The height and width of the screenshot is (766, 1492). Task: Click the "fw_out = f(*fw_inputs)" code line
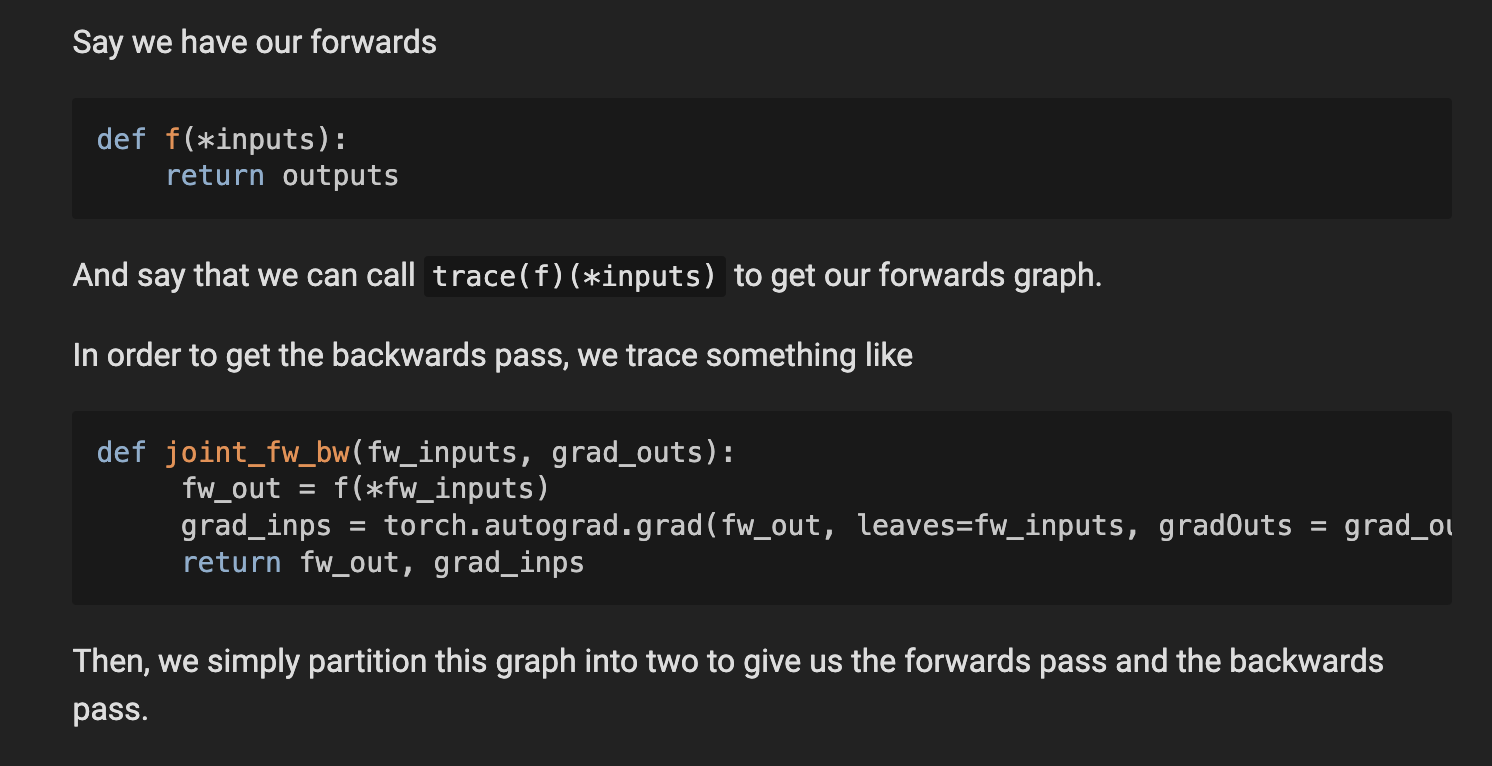[366, 489]
